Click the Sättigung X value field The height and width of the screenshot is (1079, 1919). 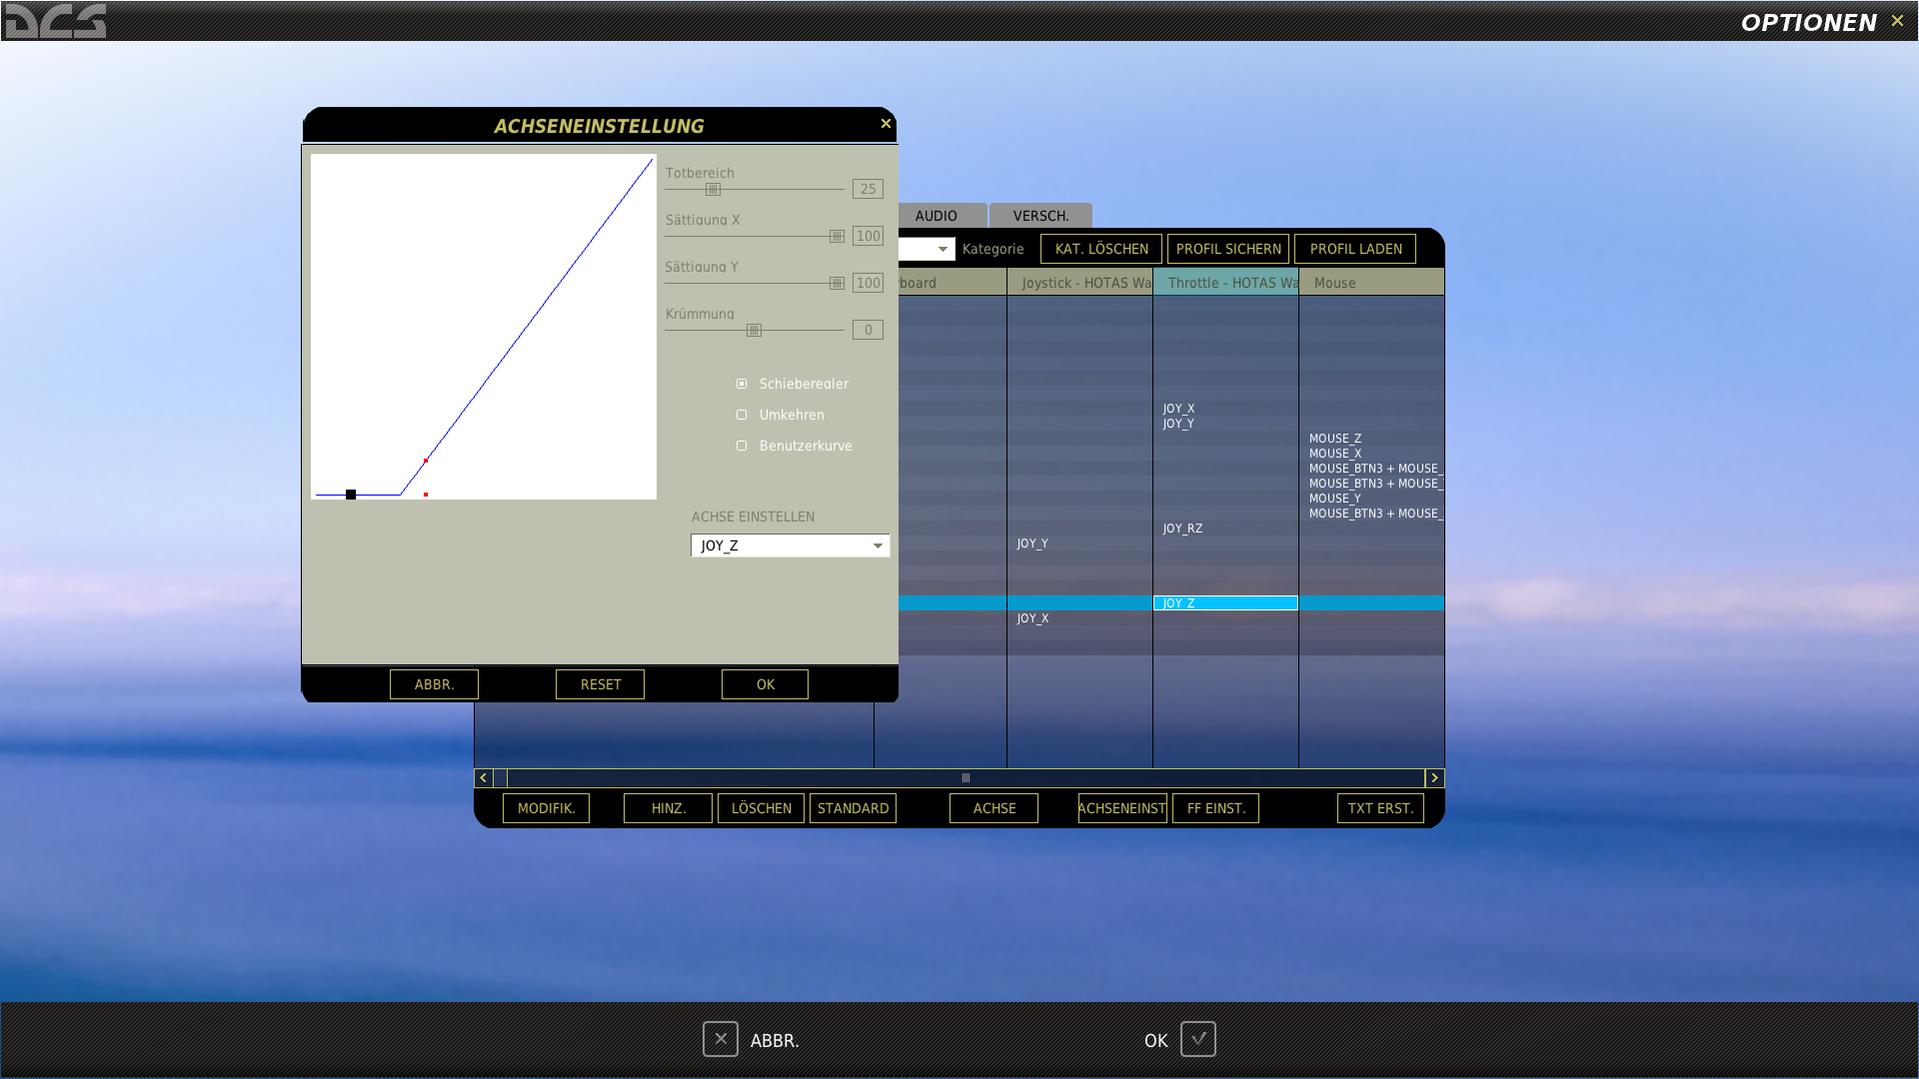(x=868, y=236)
